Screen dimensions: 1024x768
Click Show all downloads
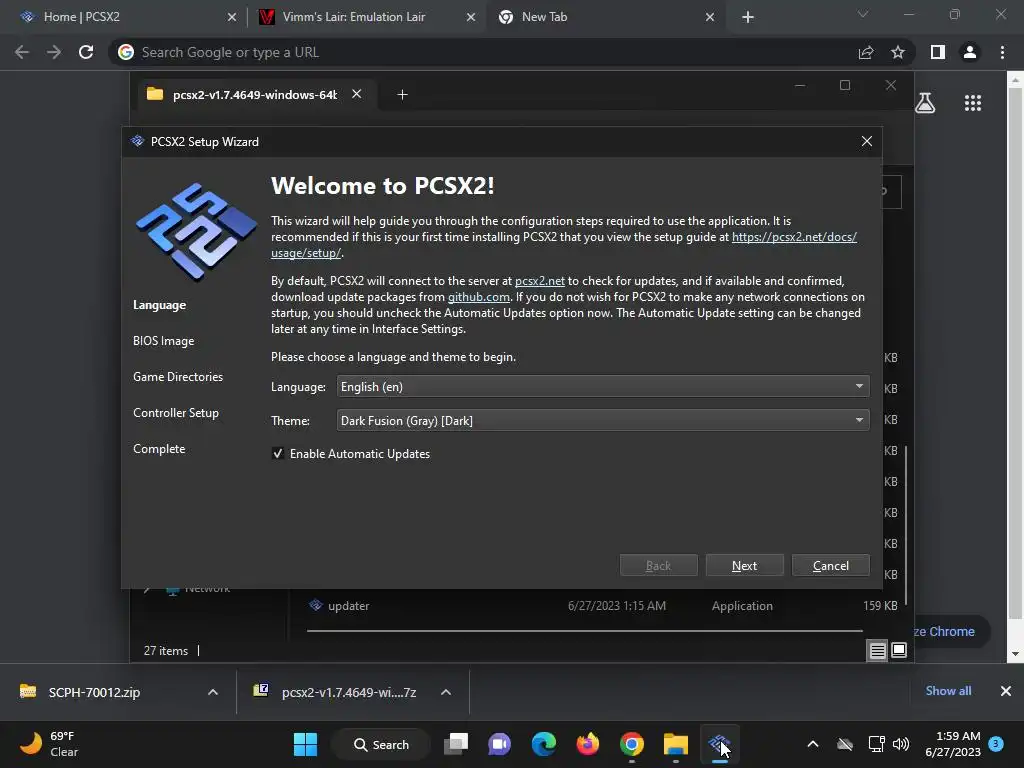click(948, 691)
